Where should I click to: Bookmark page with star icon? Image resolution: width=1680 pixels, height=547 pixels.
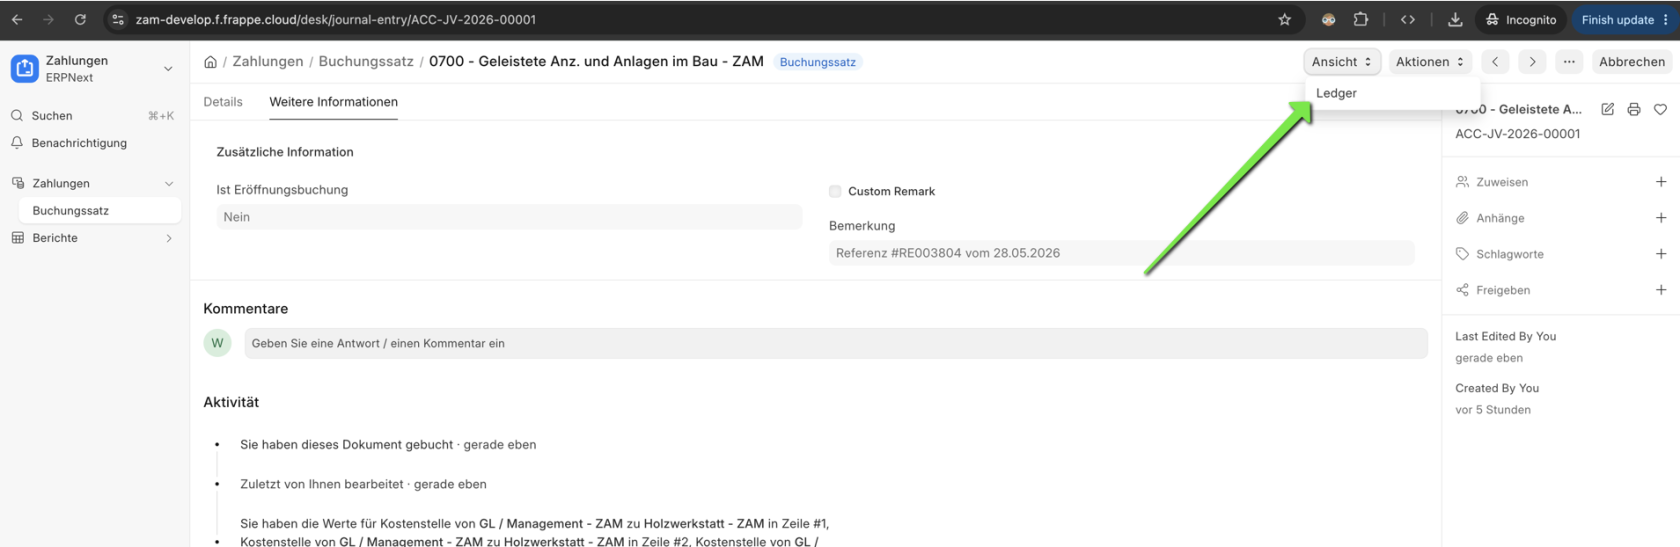(x=1285, y=19)
